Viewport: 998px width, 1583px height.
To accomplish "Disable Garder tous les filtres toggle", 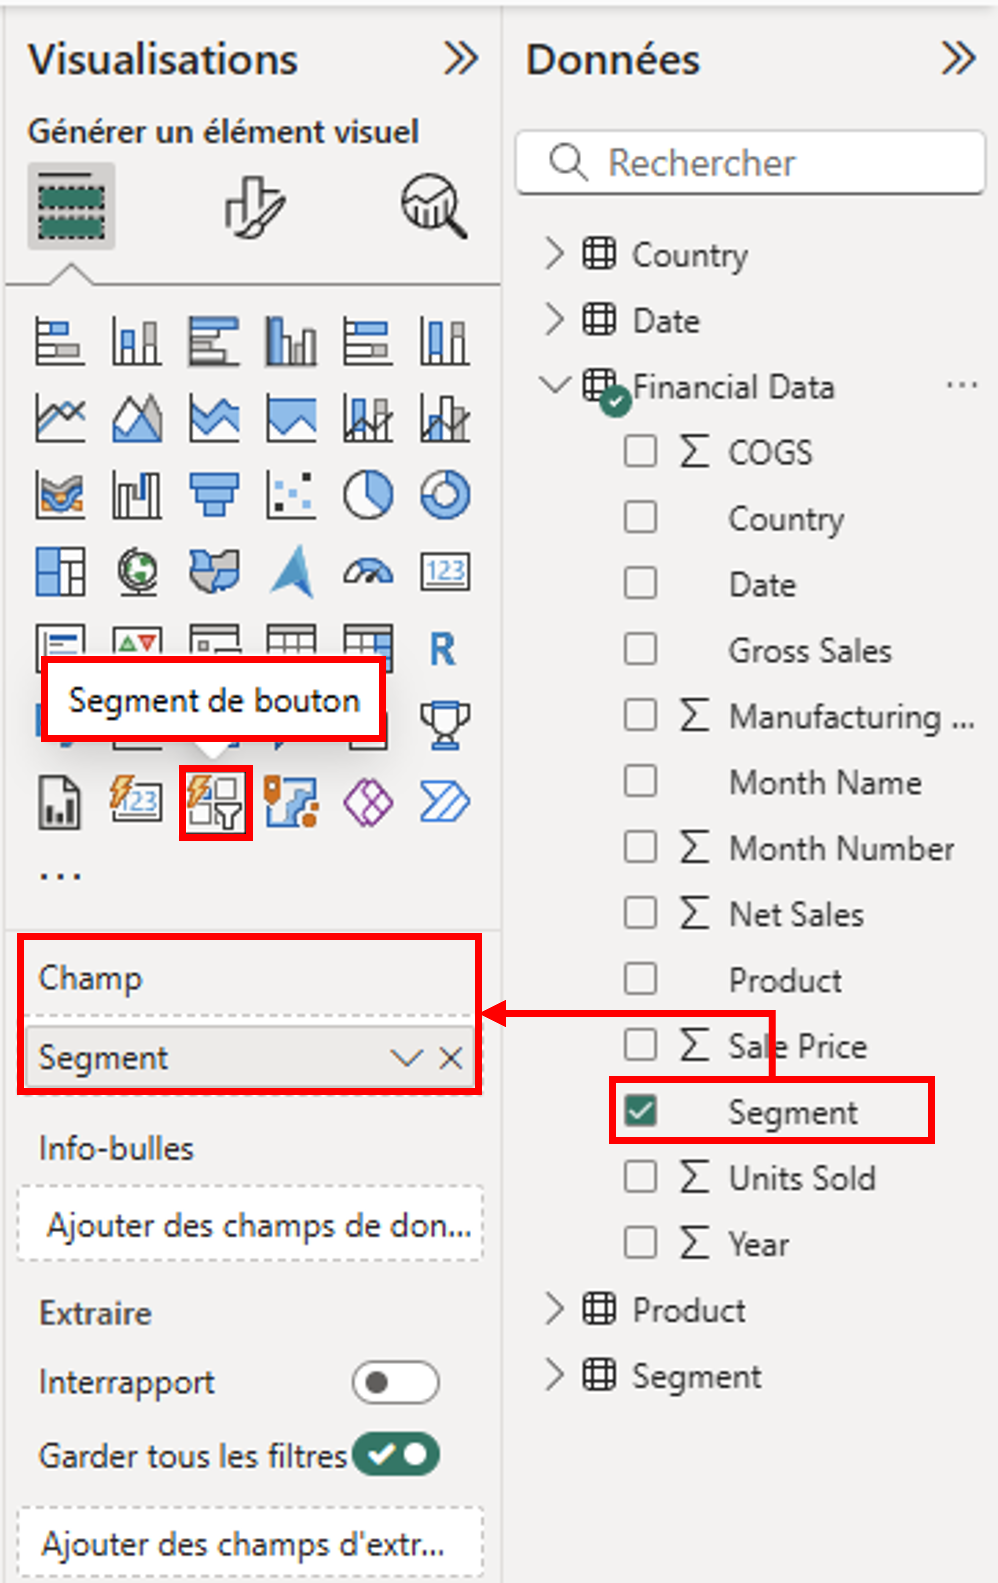I will tap(399, 1455).
